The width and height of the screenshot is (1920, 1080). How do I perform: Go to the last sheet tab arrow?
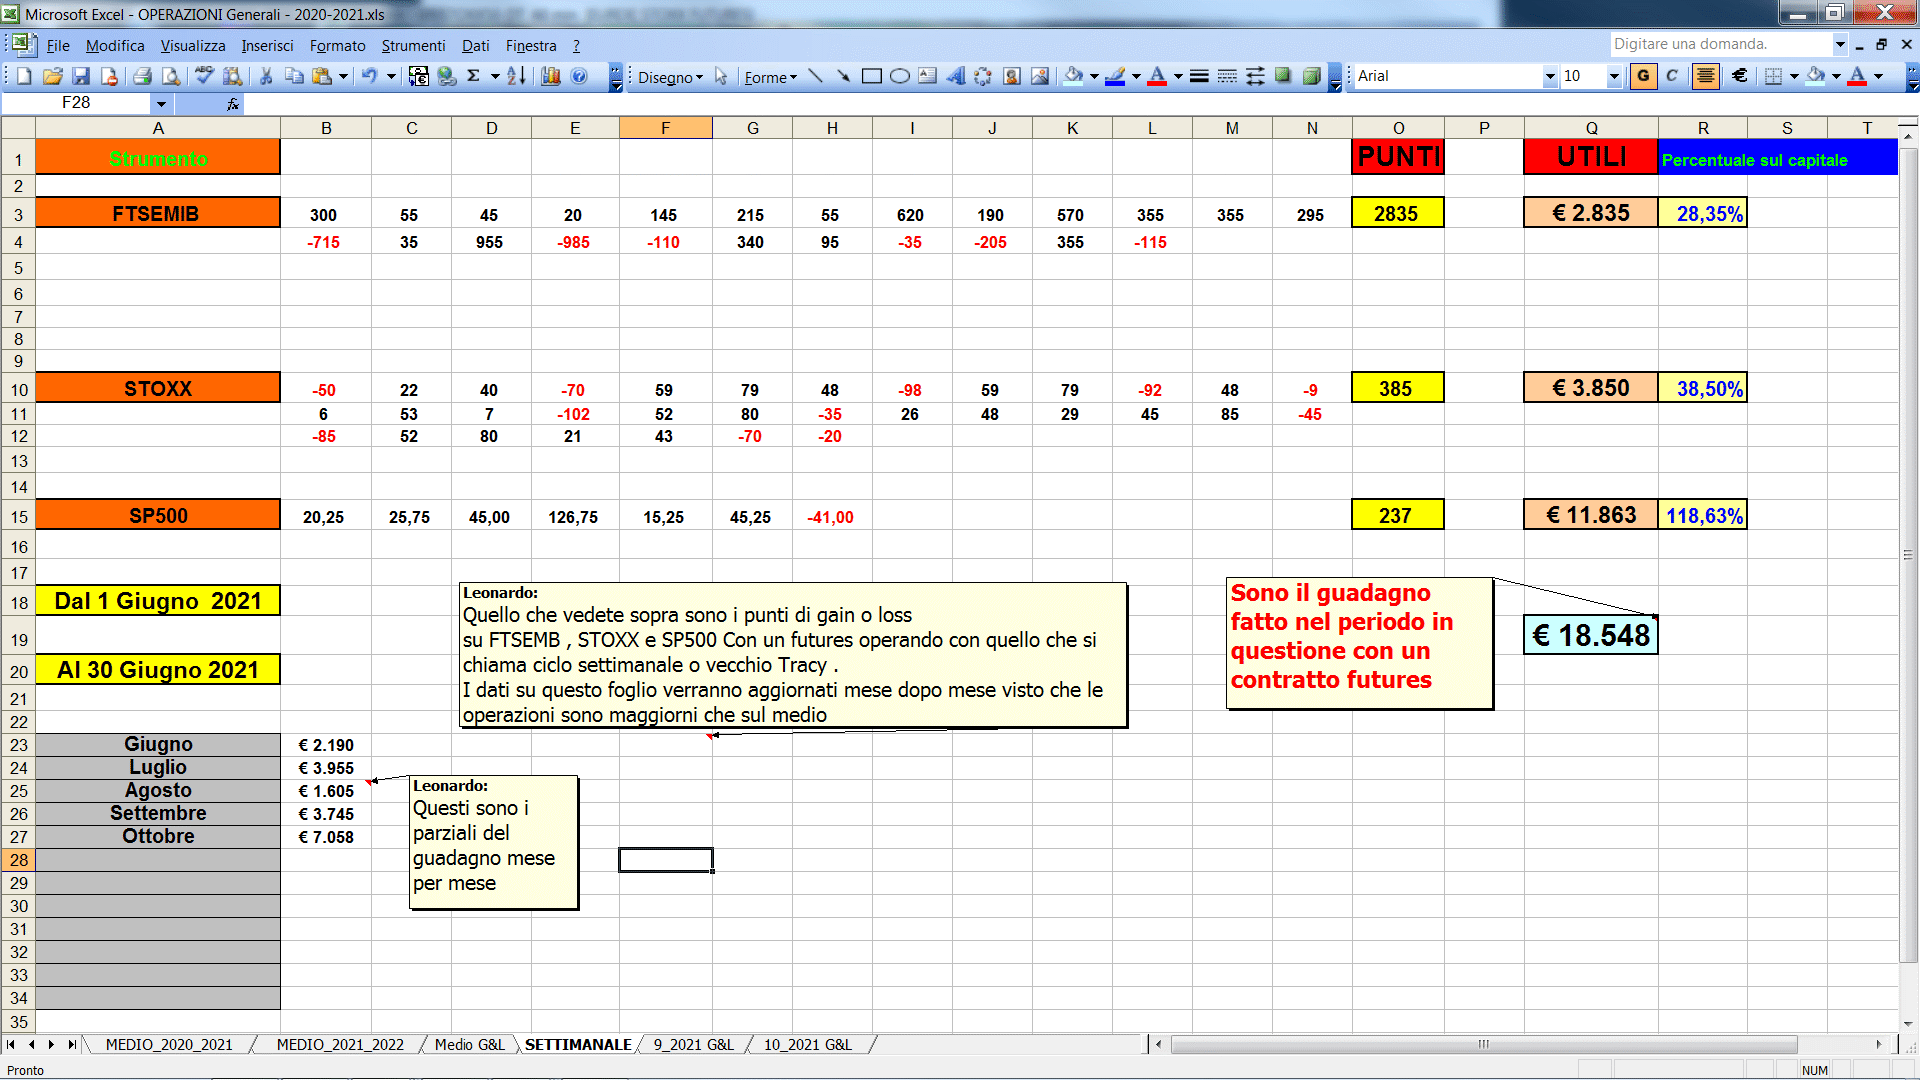[71, 1044]
